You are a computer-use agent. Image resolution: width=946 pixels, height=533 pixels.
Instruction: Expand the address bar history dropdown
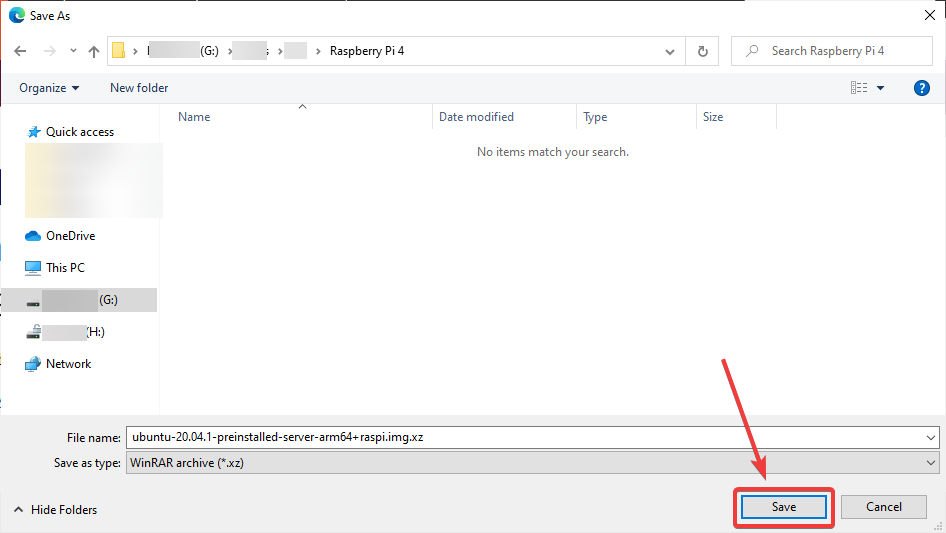[670, 51]
